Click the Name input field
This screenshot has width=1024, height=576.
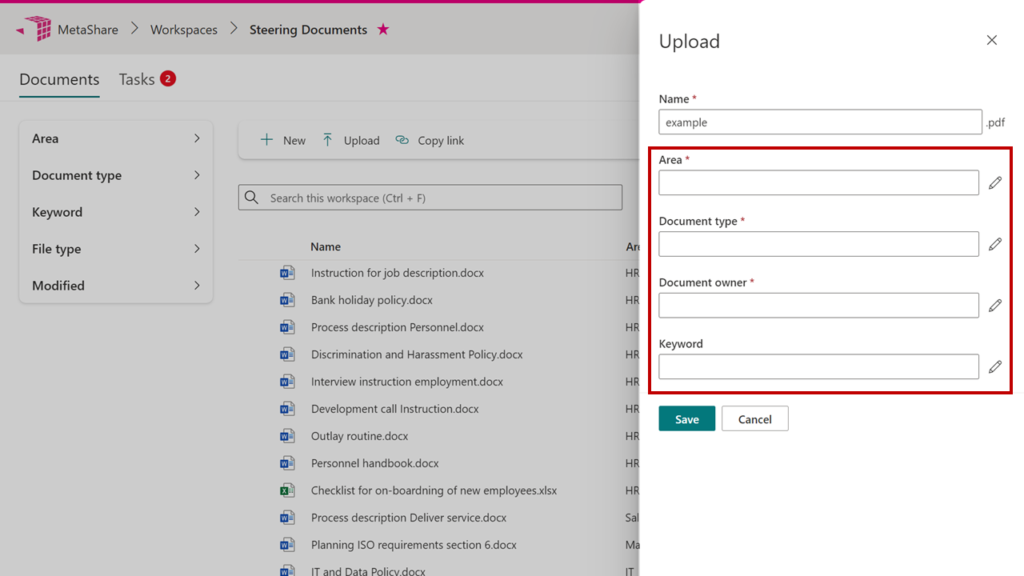819,122
